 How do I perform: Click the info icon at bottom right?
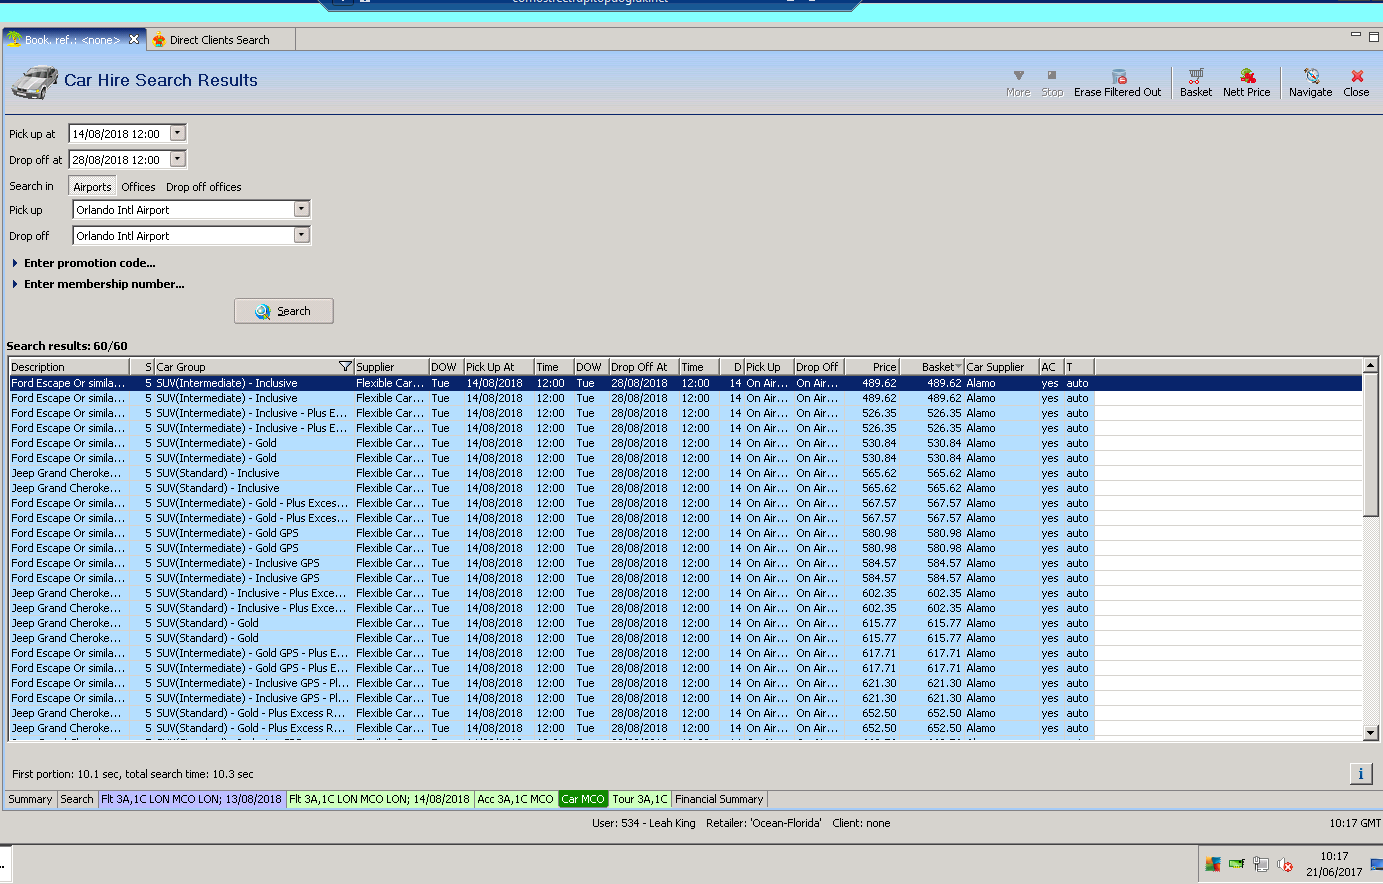tap(1360, 773)
